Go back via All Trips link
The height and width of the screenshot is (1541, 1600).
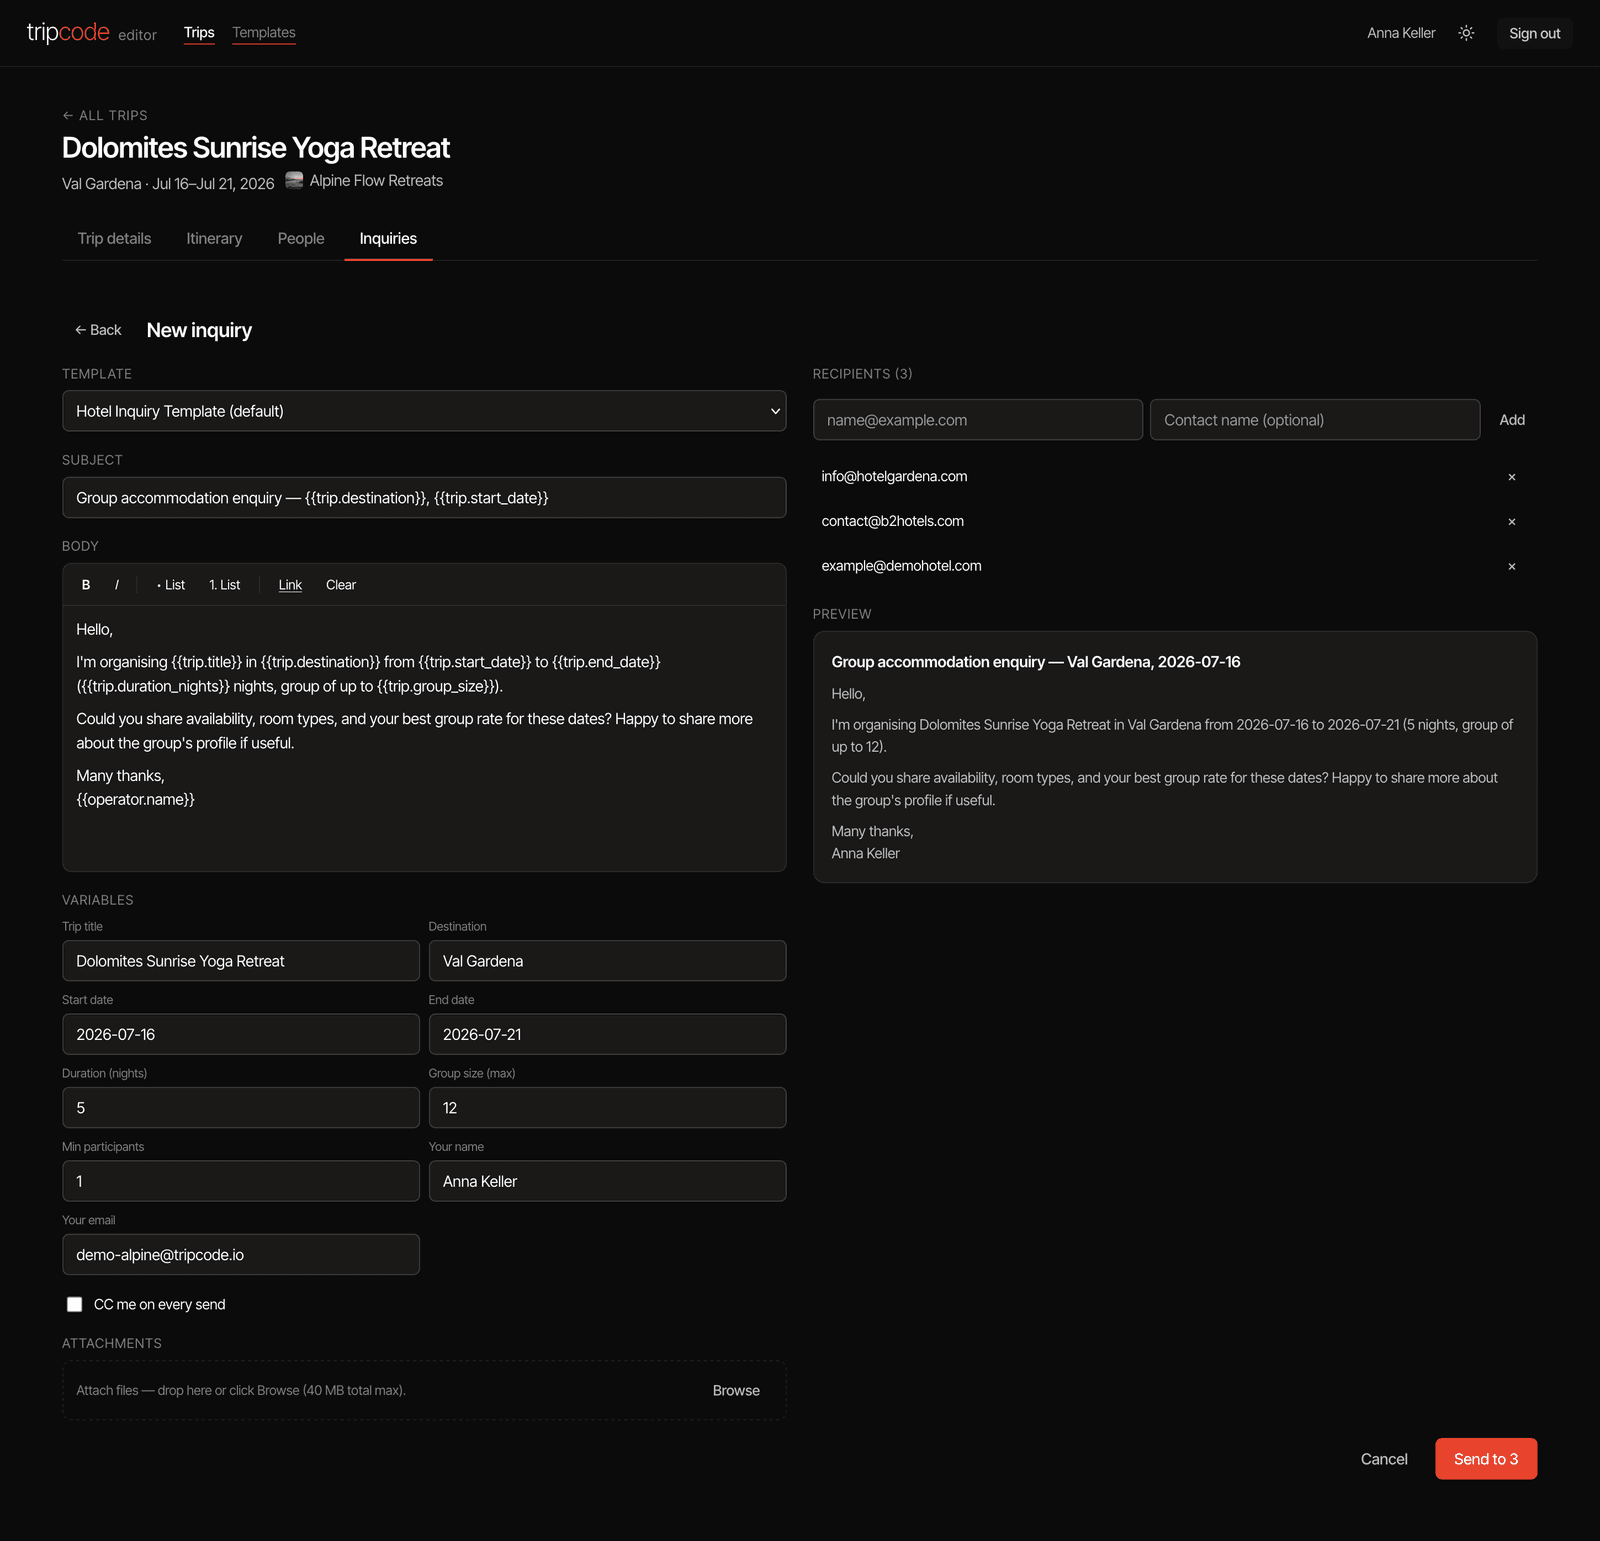point(105,115)
